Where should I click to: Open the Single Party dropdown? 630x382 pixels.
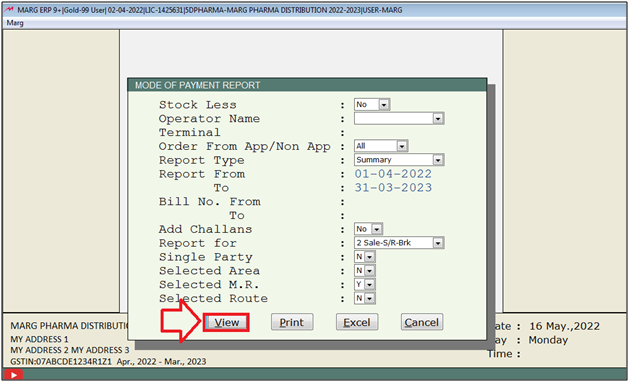pyautogui.click(x=369, y=257)
